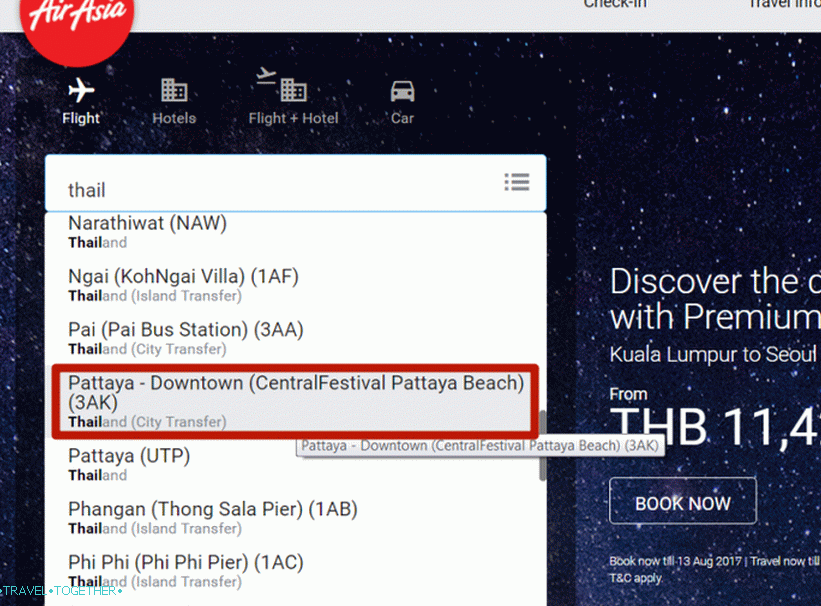This screenshot has height=606, width=821.
Task: Switch to the Car tab label
Action: click(x=402, y=118)
